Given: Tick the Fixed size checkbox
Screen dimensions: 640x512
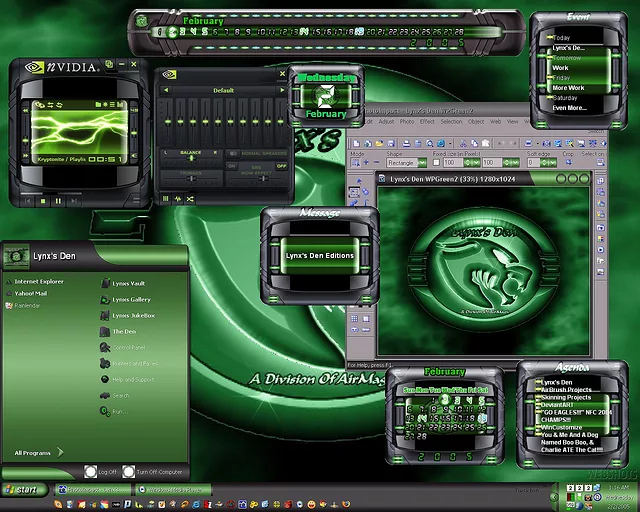Looking at the screenshot, I should tap(436, 163).
